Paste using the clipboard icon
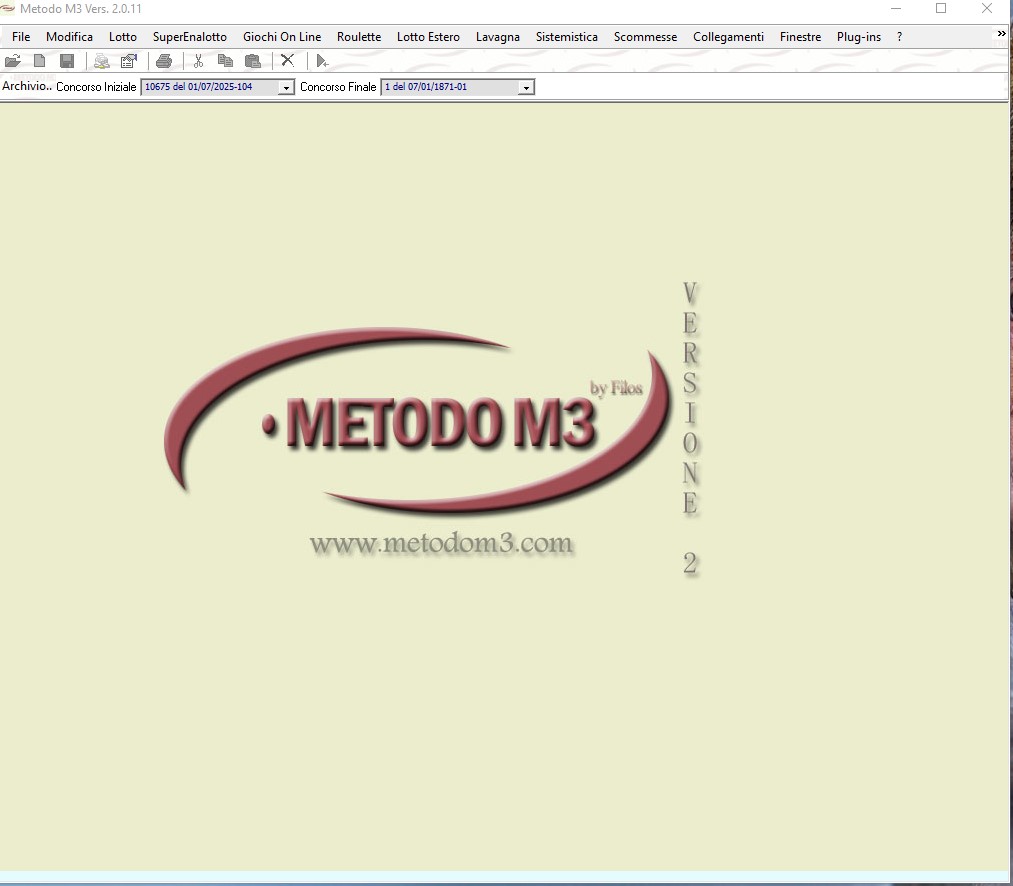 click(253, 61)
